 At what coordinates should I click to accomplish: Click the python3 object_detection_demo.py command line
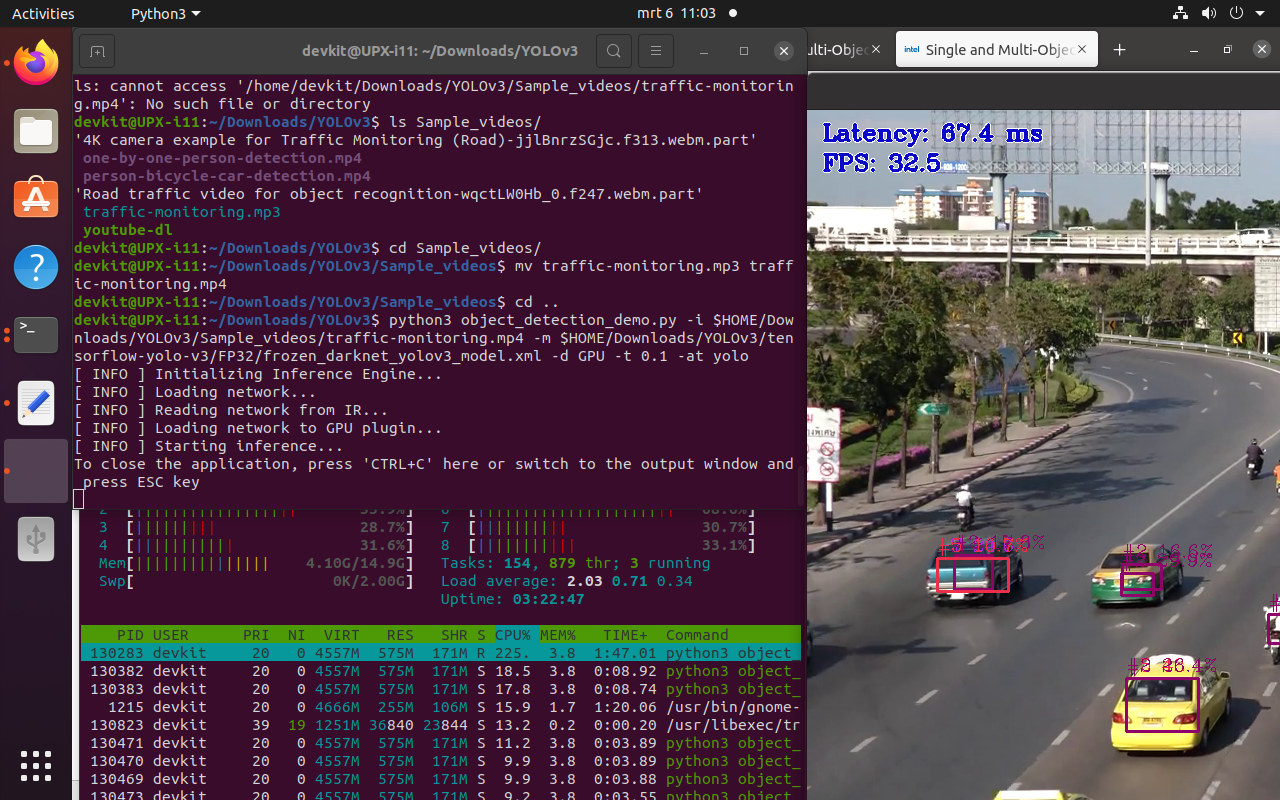pos(434,338)
